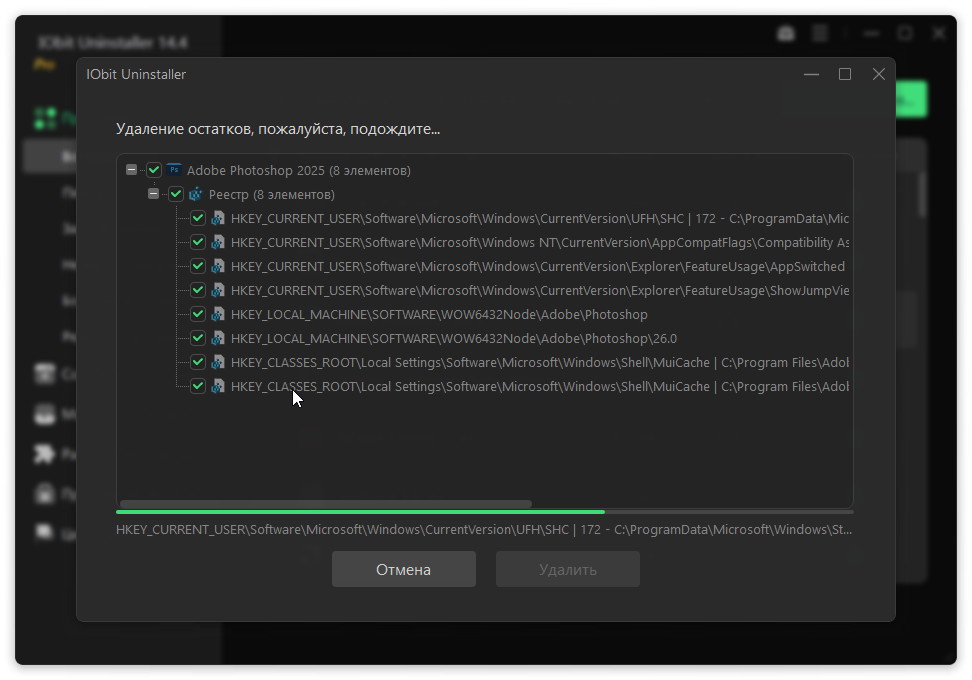
Task: Collapse the Реестр registry tree node
Action: pyautogui.click(x=153, y=194)
